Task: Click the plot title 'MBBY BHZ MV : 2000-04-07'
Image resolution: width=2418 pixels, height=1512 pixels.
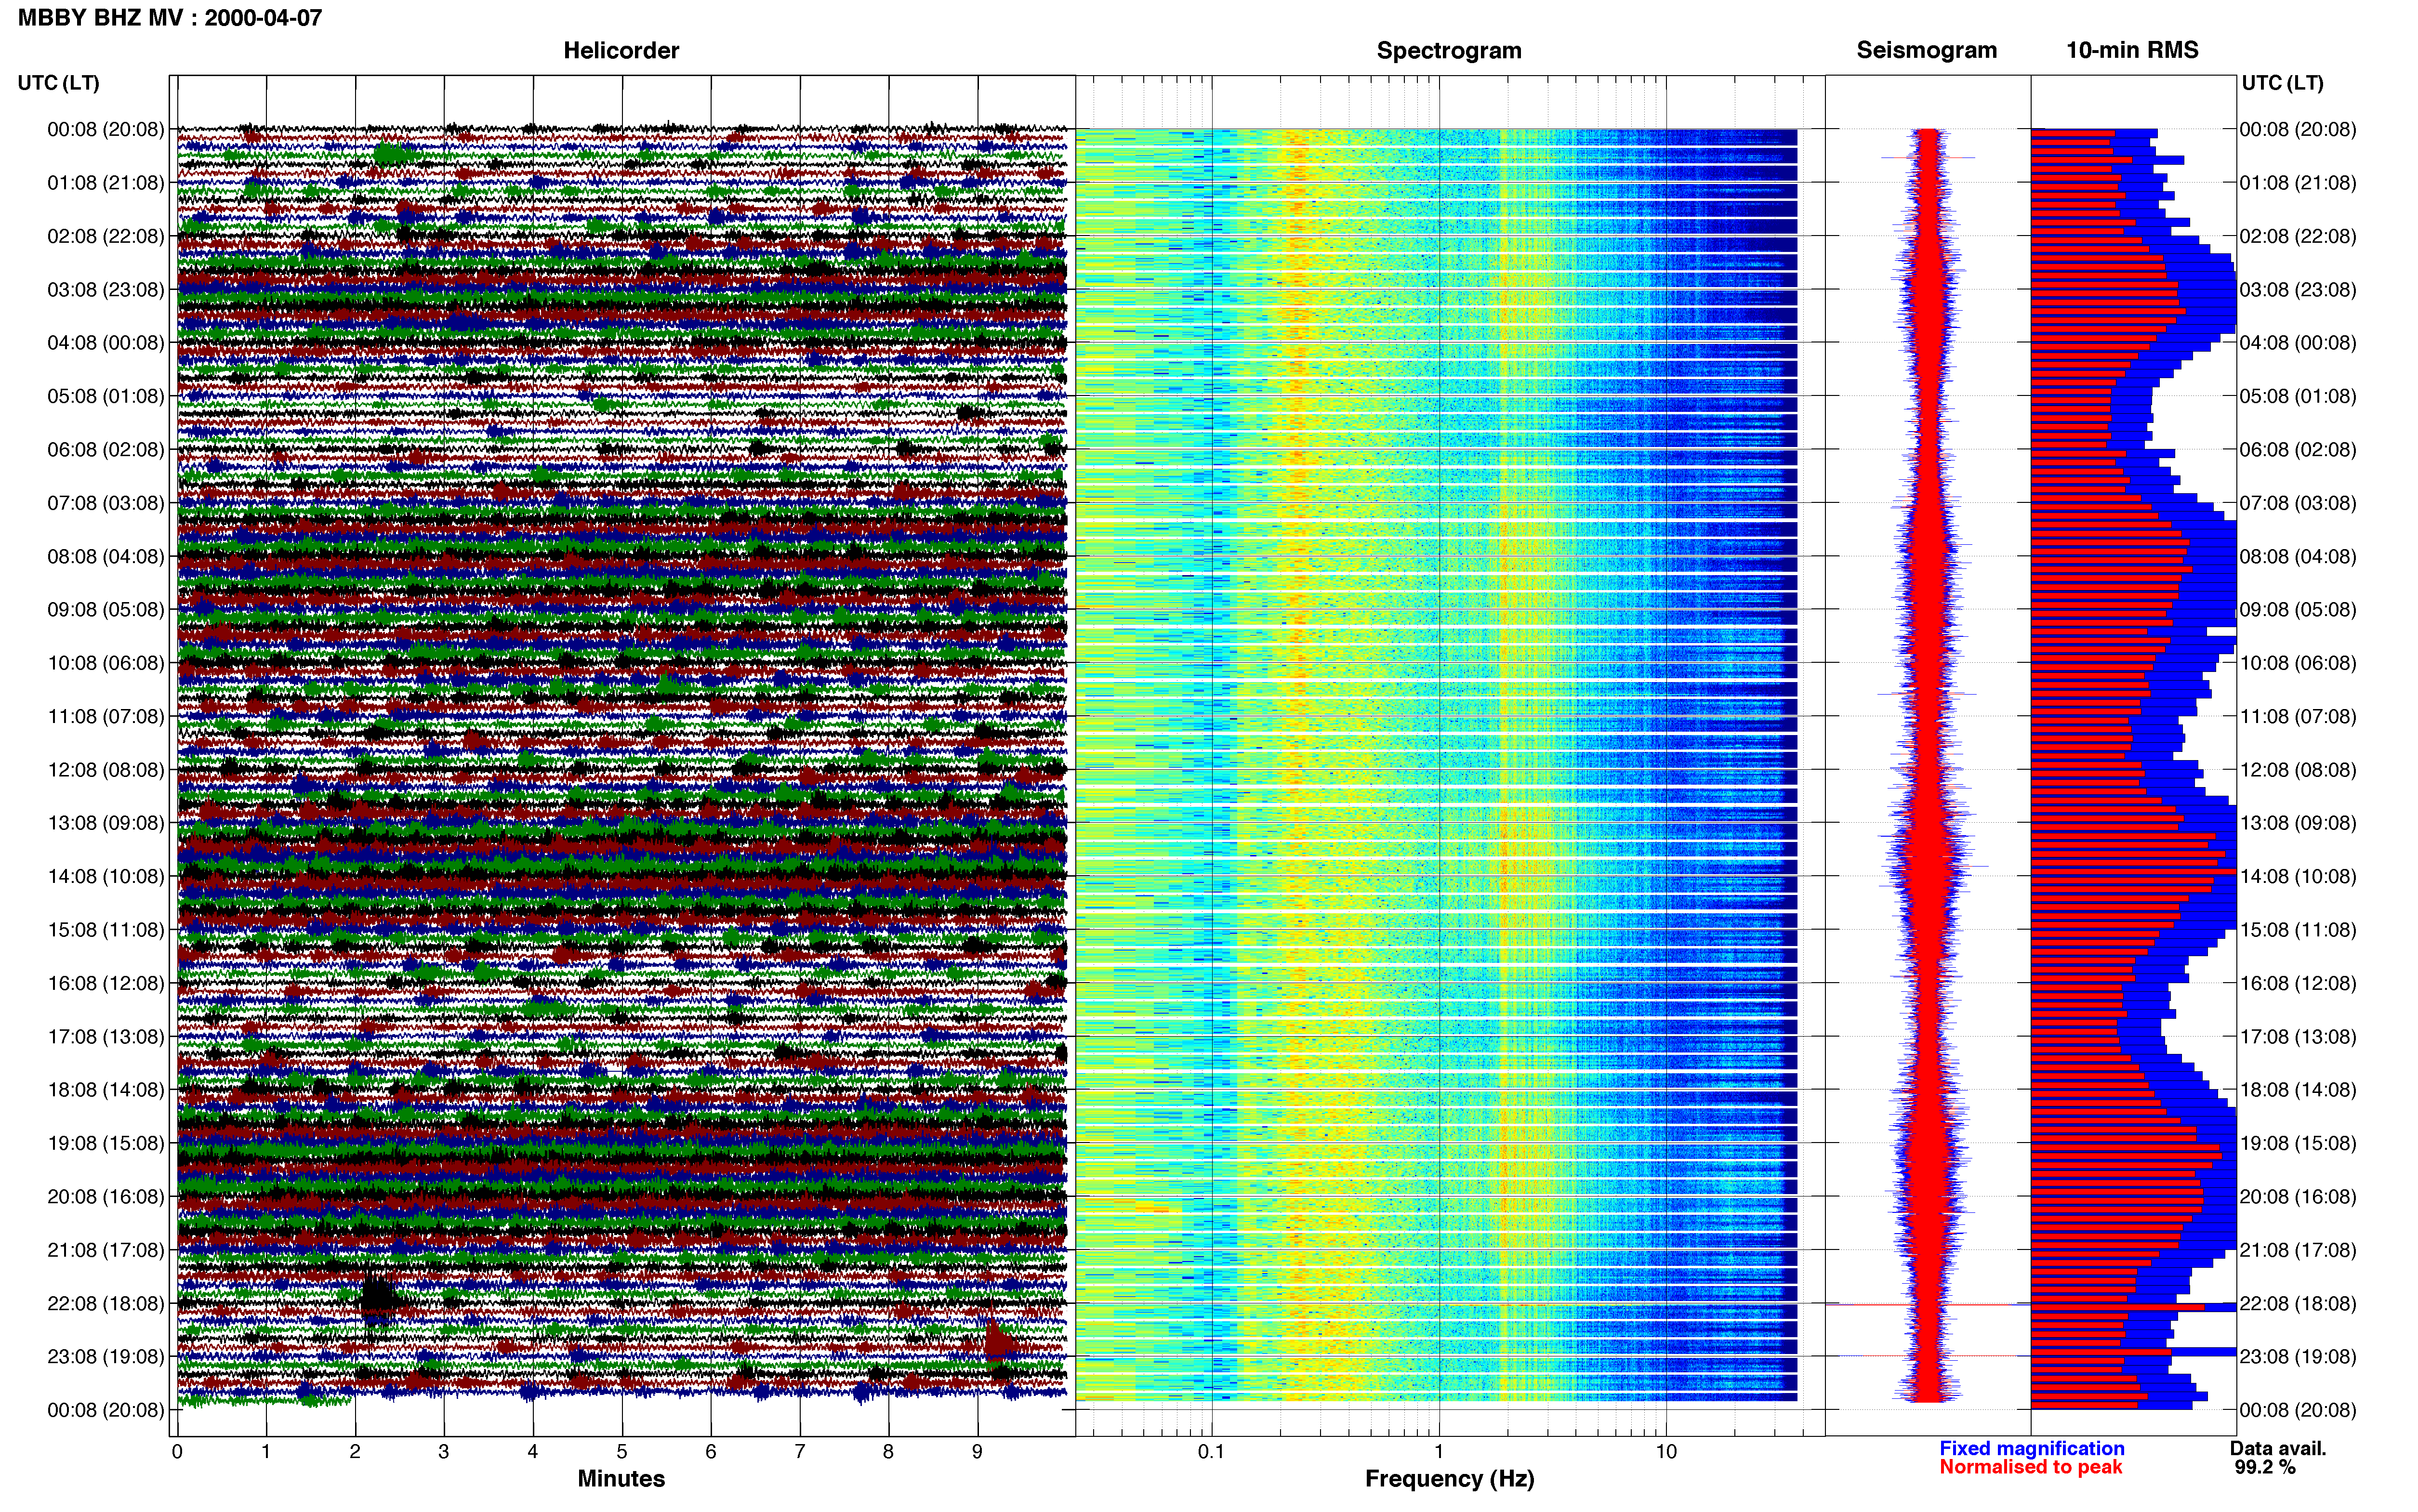Action: tap(170, 17)
